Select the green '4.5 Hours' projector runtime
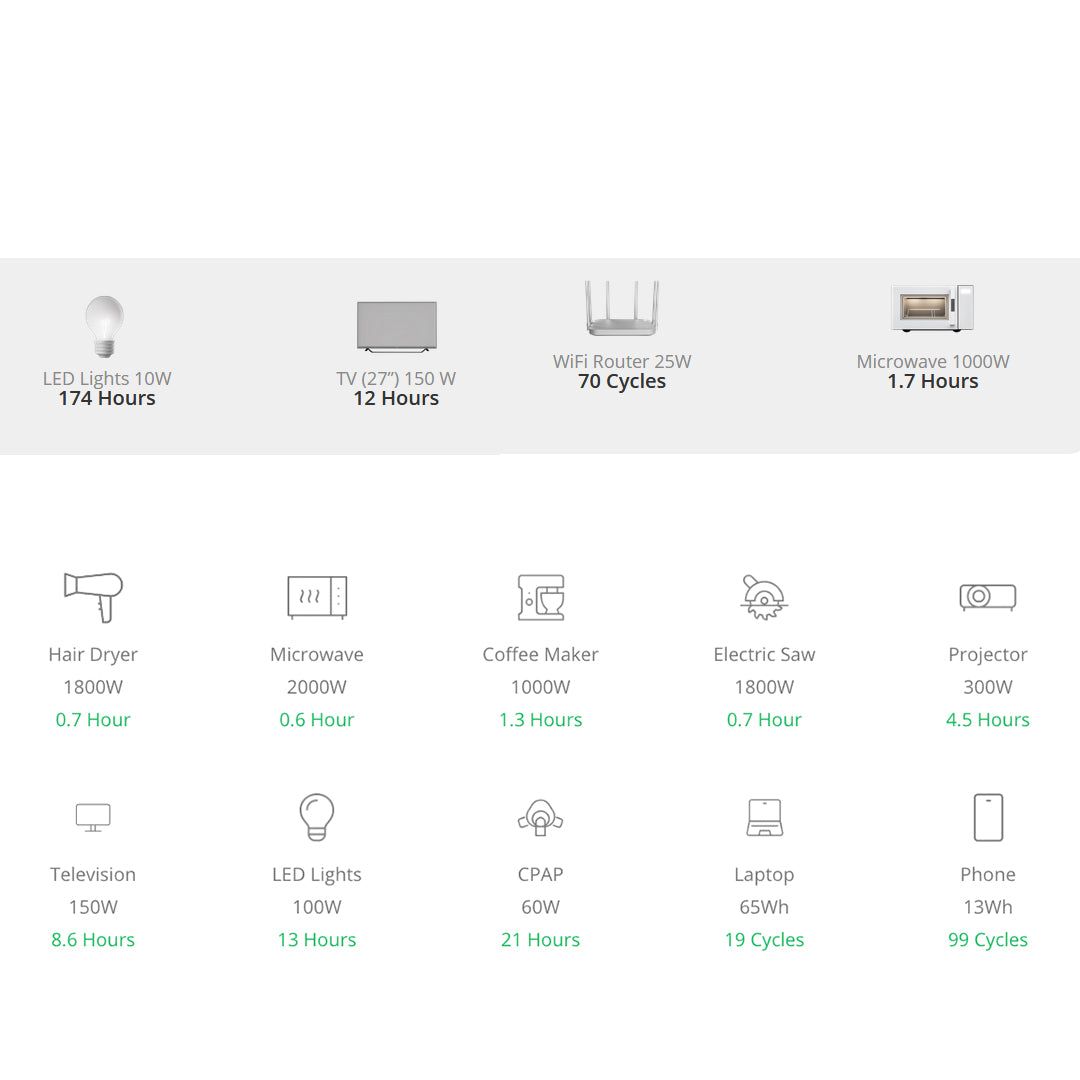Image resolution: width=1080 pixels, height=1080 pixels. tap(987, 720)
